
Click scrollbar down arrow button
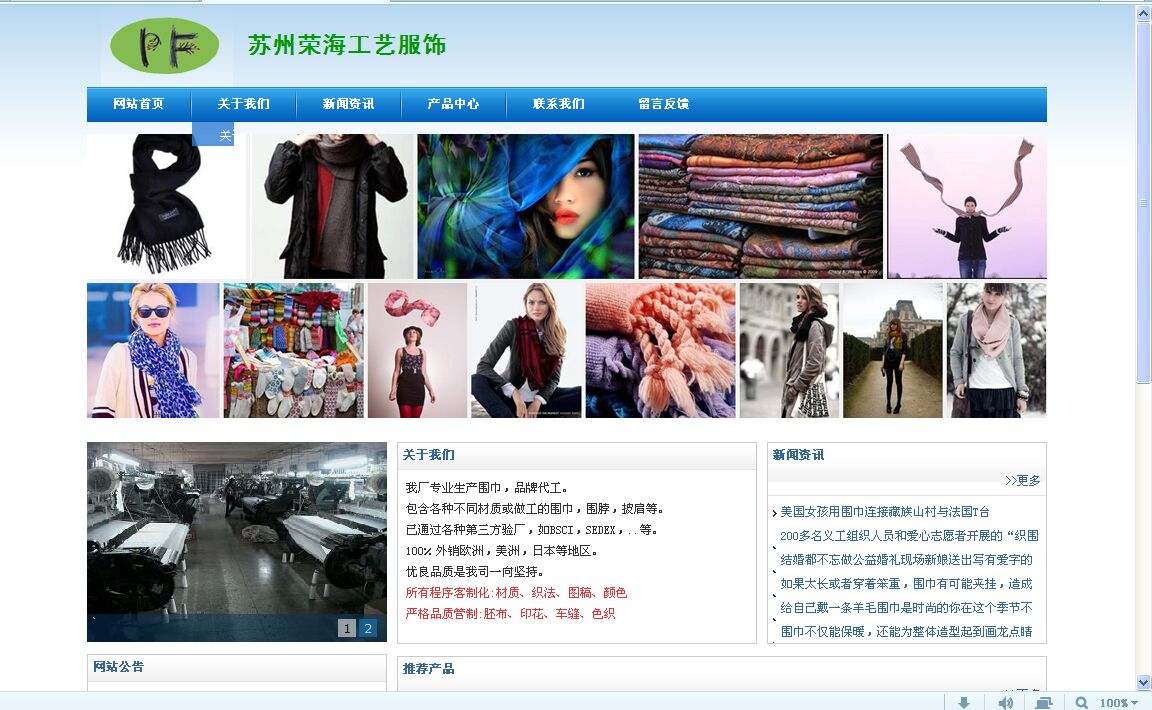tap(1143, 682)
